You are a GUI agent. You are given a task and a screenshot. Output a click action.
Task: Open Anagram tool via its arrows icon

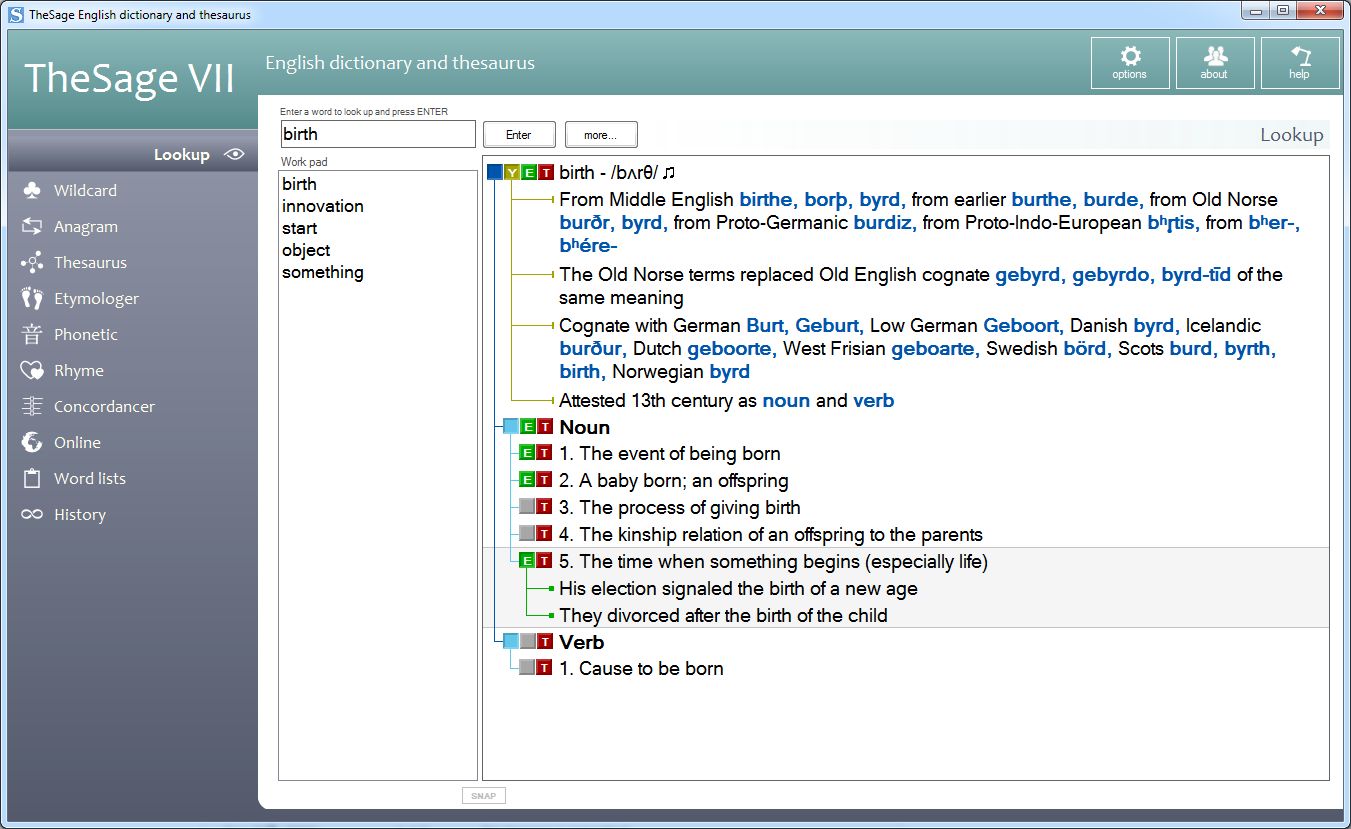[x=32, y=226]
